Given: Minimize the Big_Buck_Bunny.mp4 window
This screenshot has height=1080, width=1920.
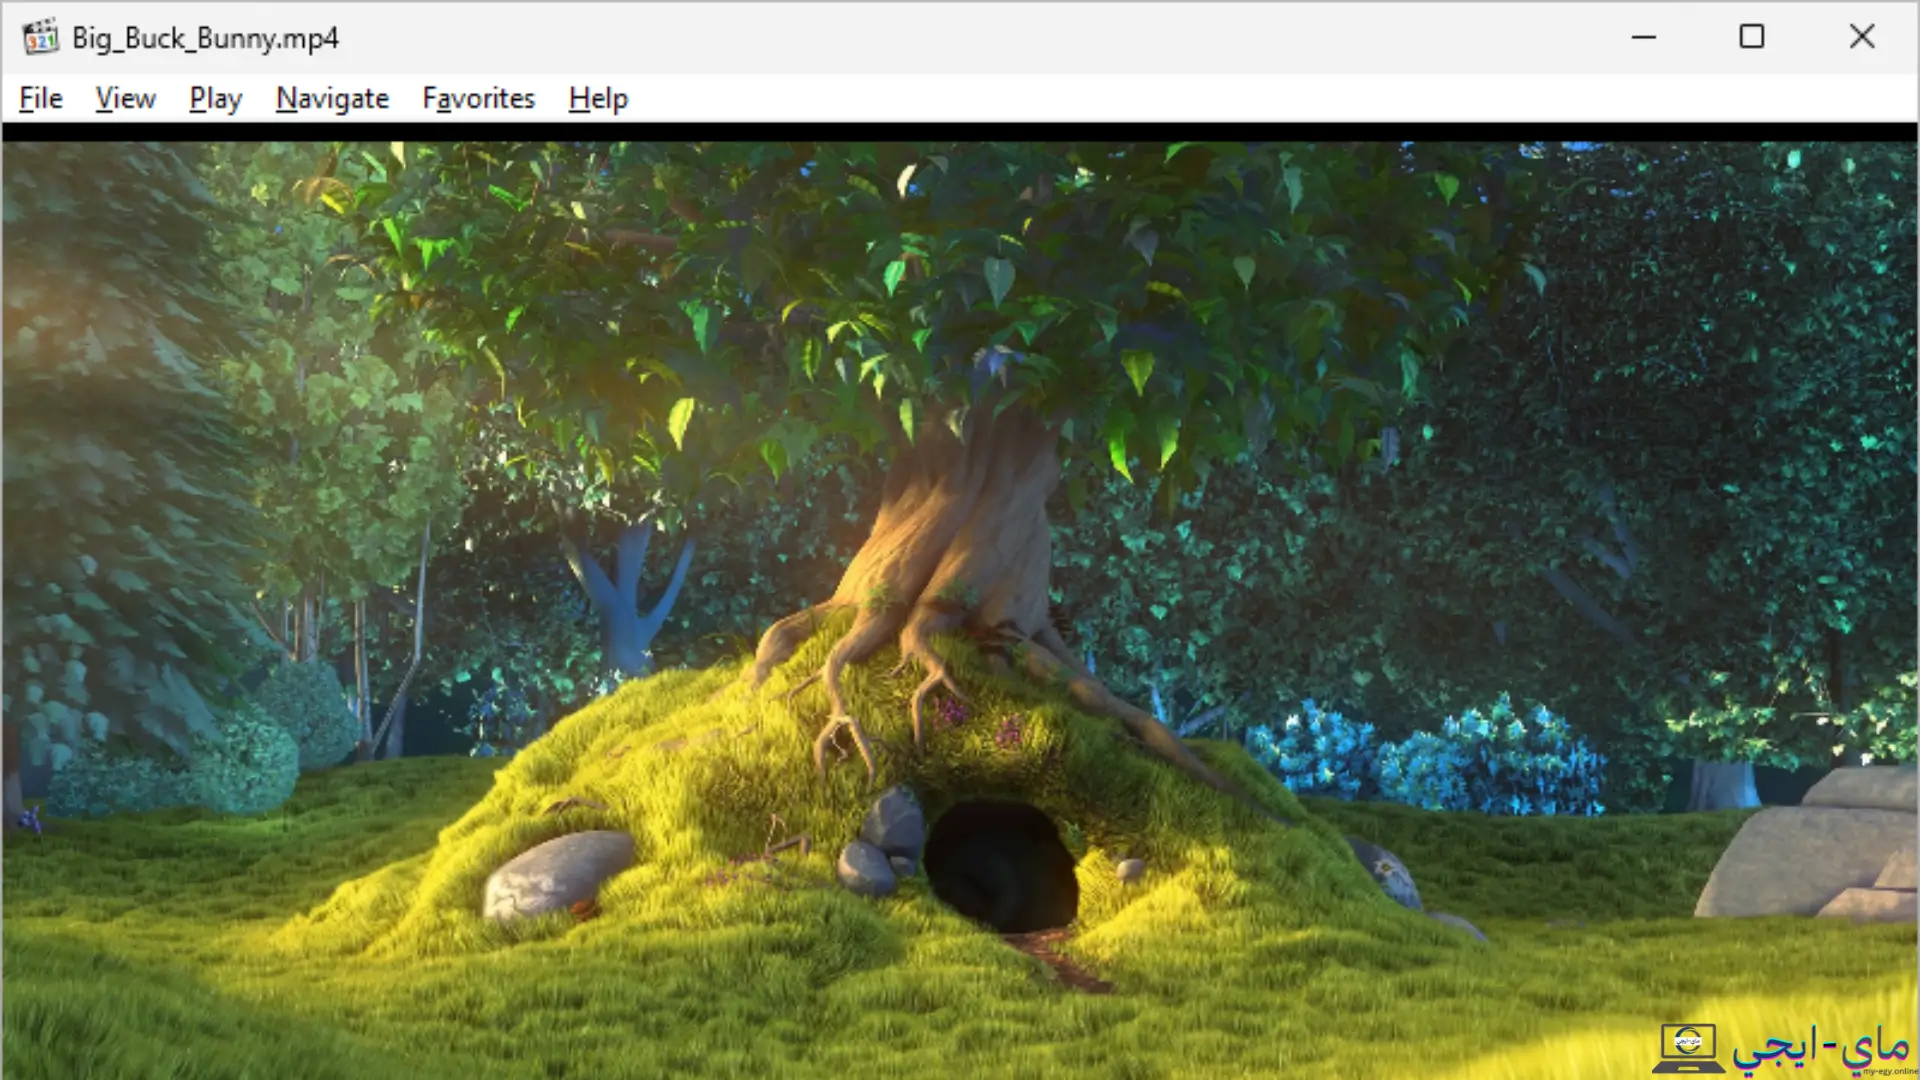Looking at the screenshot, I should click(1644, 37).
